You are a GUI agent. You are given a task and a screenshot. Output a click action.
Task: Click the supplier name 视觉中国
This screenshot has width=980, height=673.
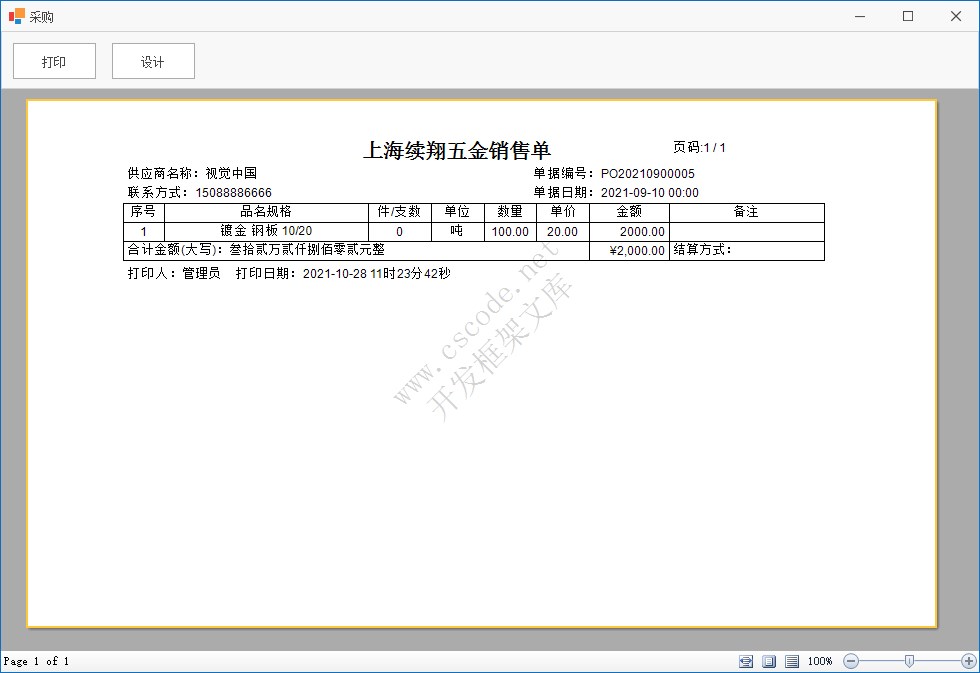coord(231,173)
